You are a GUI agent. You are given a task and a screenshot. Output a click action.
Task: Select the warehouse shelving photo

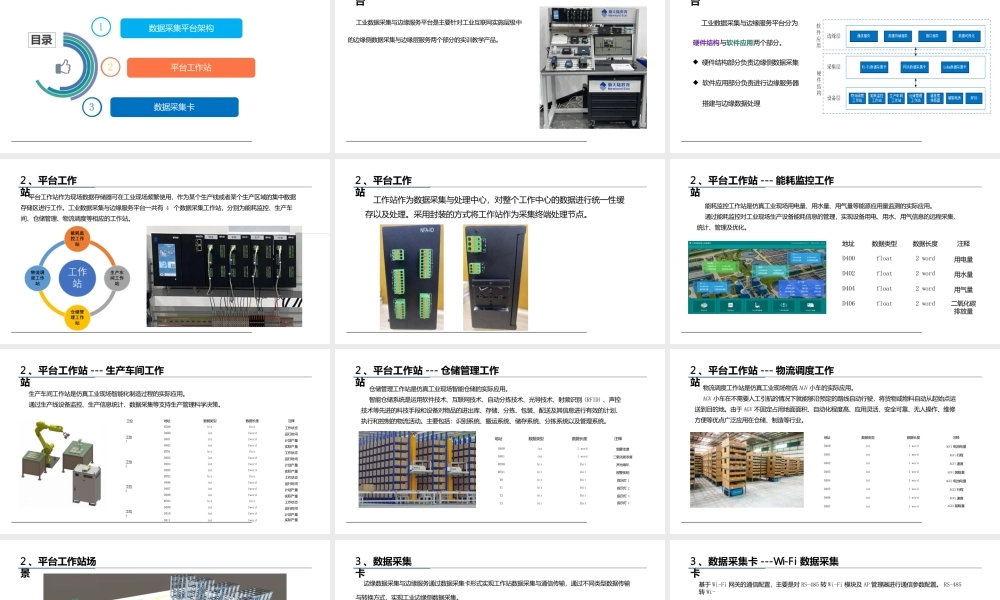(x=417, y=469)
